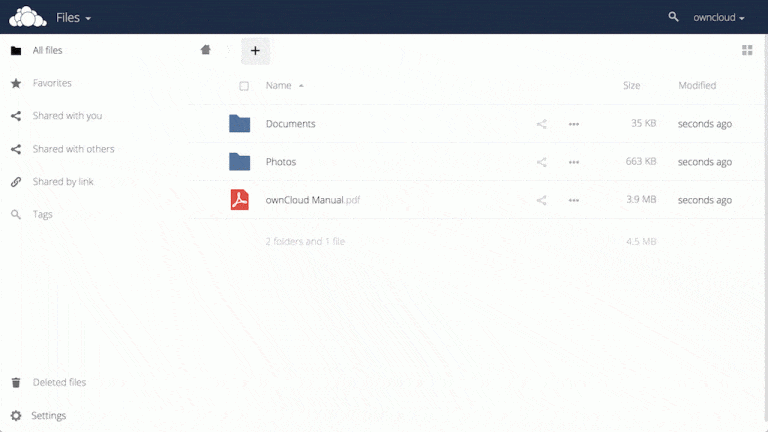Open Shared by link section
768x432 pixels.
point(63,181)
